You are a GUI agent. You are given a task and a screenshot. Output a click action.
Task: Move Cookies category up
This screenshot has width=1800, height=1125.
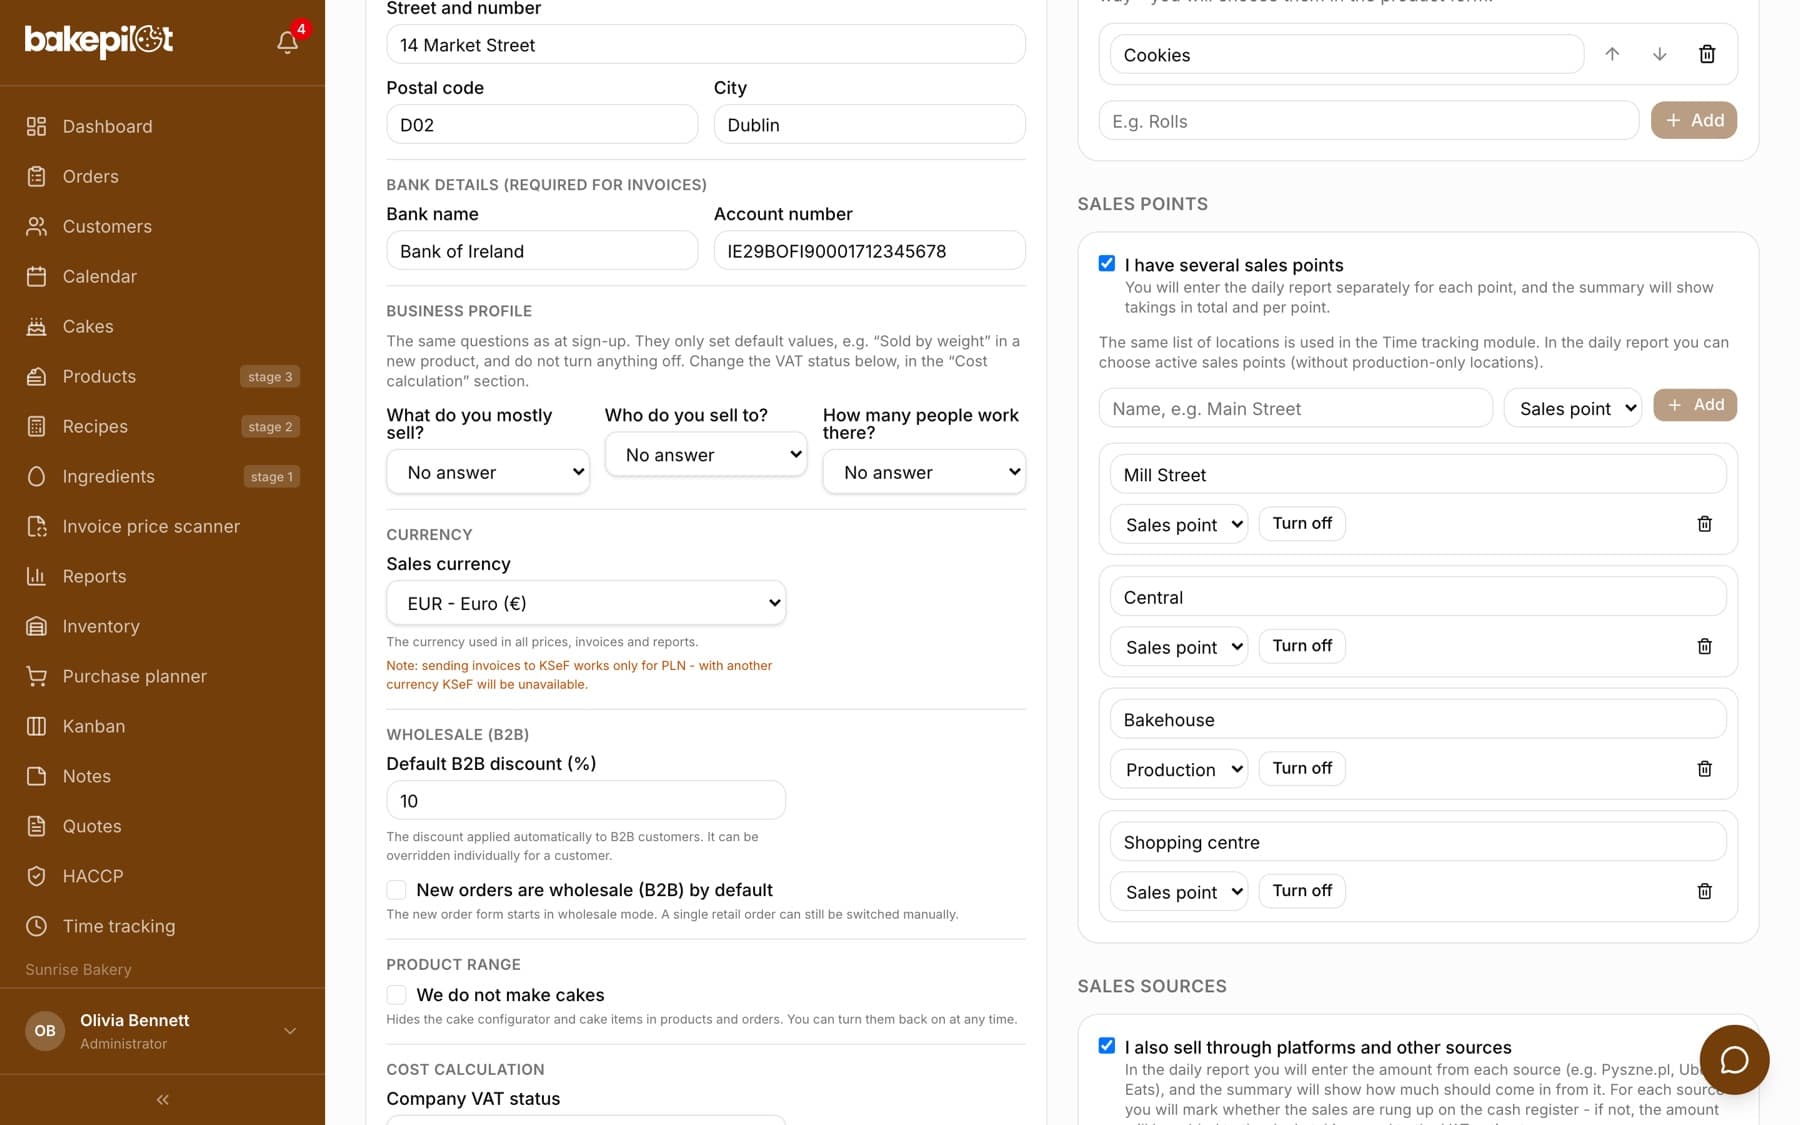point(1612,54)
